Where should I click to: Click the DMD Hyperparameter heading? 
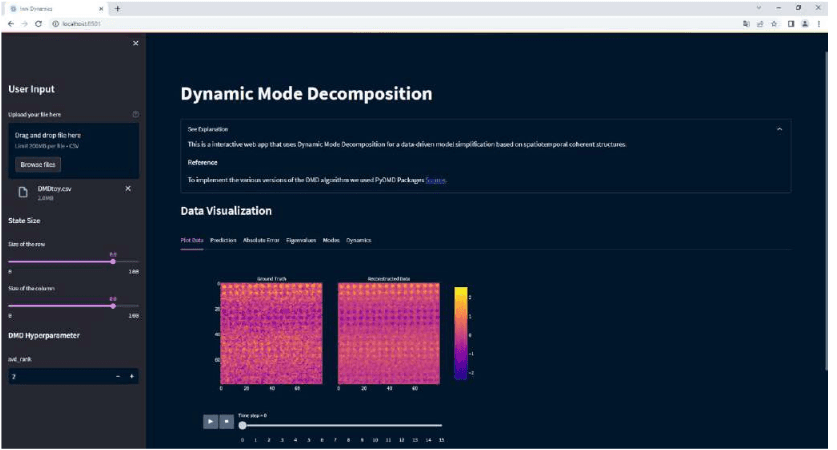point(44,335)
